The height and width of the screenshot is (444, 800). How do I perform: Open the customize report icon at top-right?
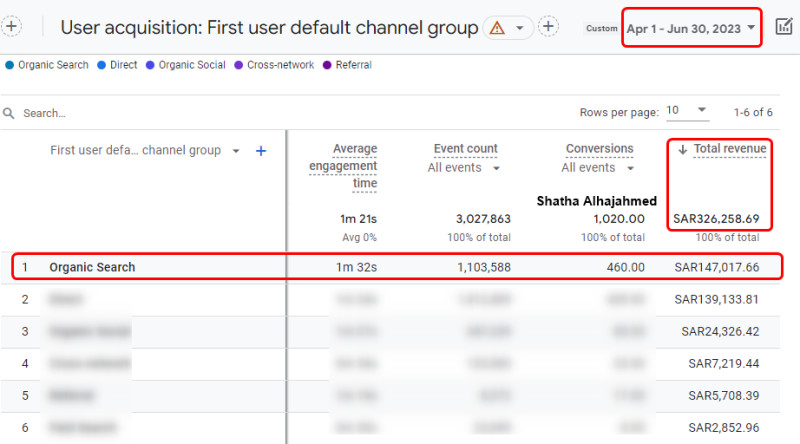click(x=784, y=27)
